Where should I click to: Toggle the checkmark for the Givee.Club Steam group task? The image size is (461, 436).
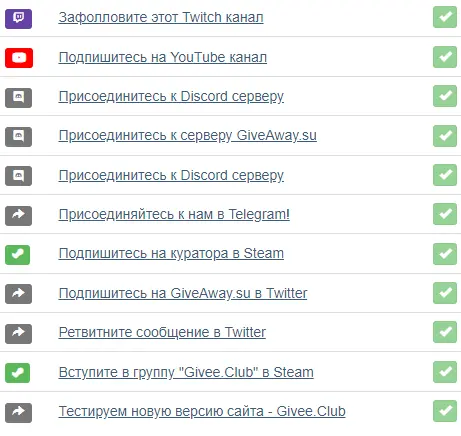click(445, 372)
